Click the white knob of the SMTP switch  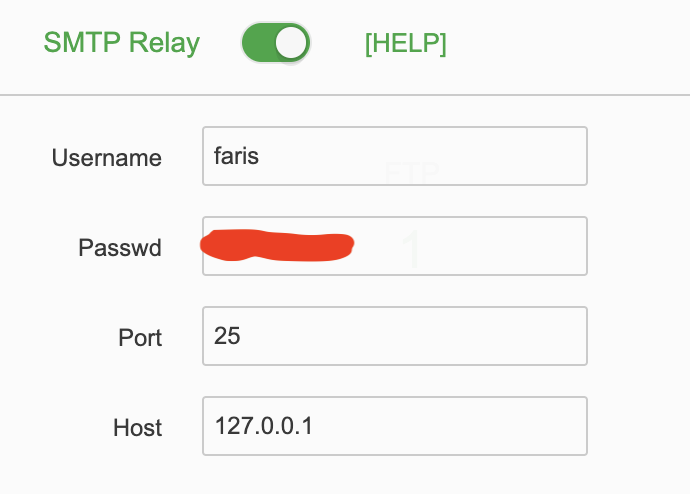coord(291,43)
